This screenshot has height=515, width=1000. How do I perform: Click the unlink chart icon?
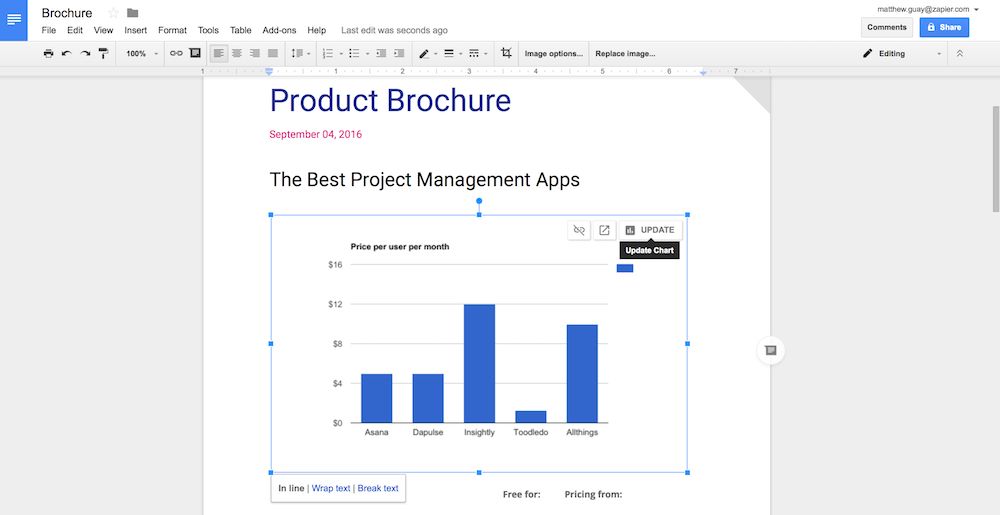(579, 230)
